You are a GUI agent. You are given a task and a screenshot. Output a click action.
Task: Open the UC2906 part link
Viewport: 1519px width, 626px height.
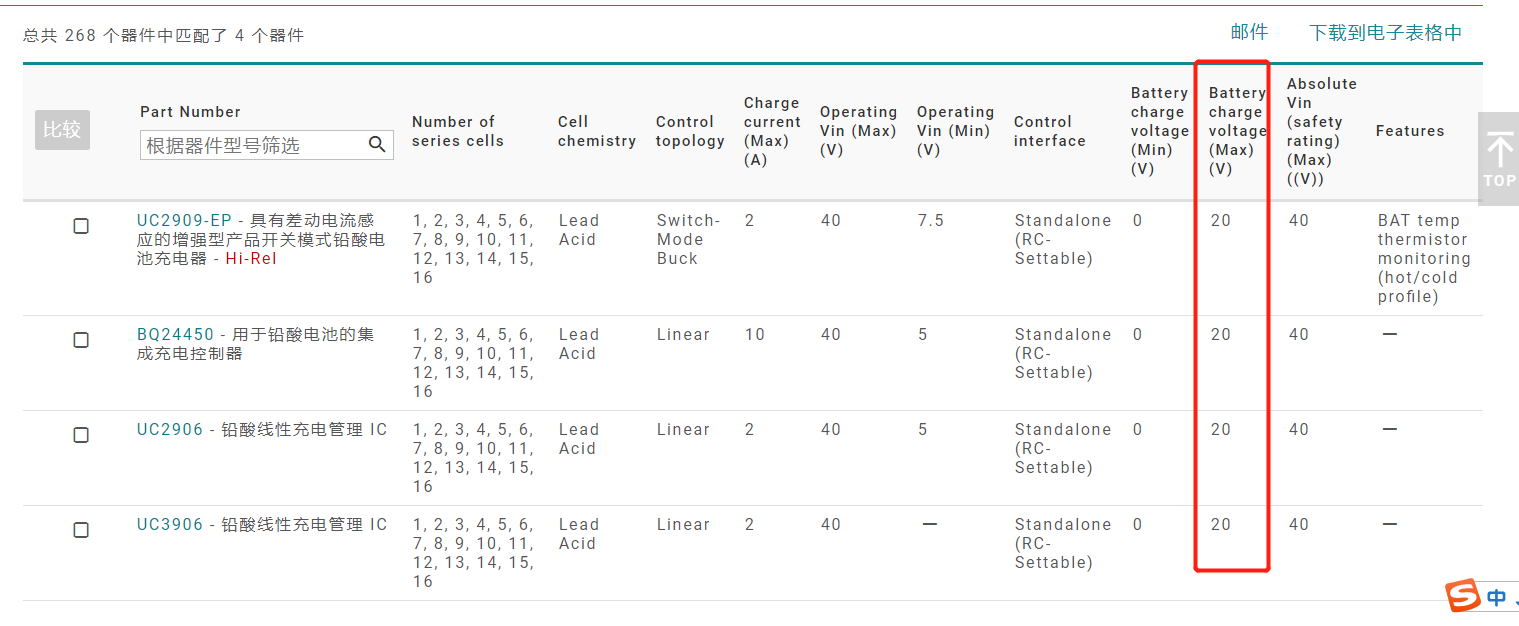pos(170,429)
